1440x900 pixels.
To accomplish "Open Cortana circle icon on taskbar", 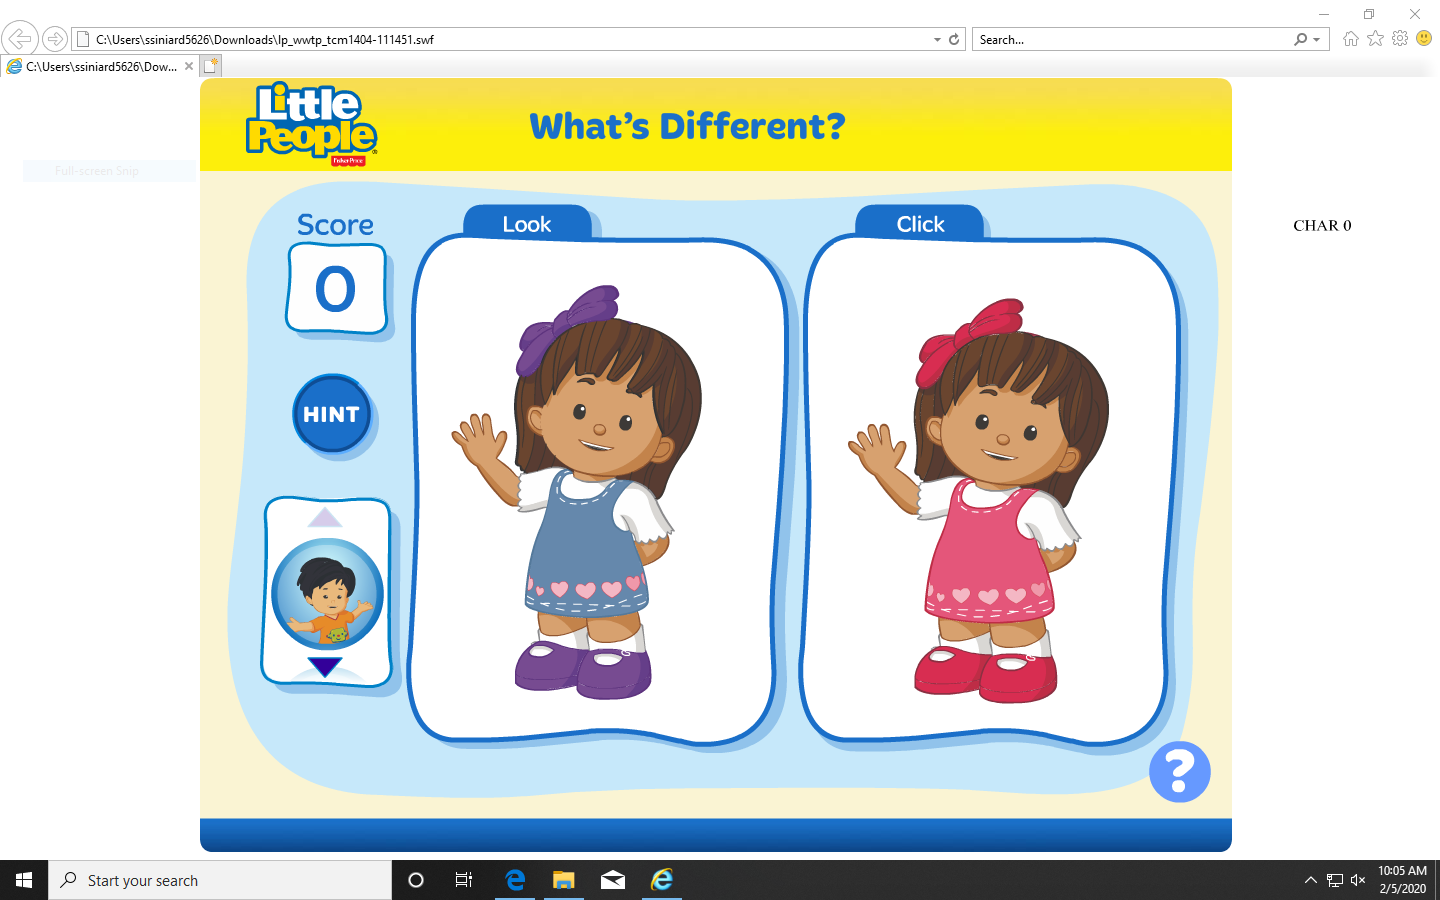I will click(x=416, y=880).
